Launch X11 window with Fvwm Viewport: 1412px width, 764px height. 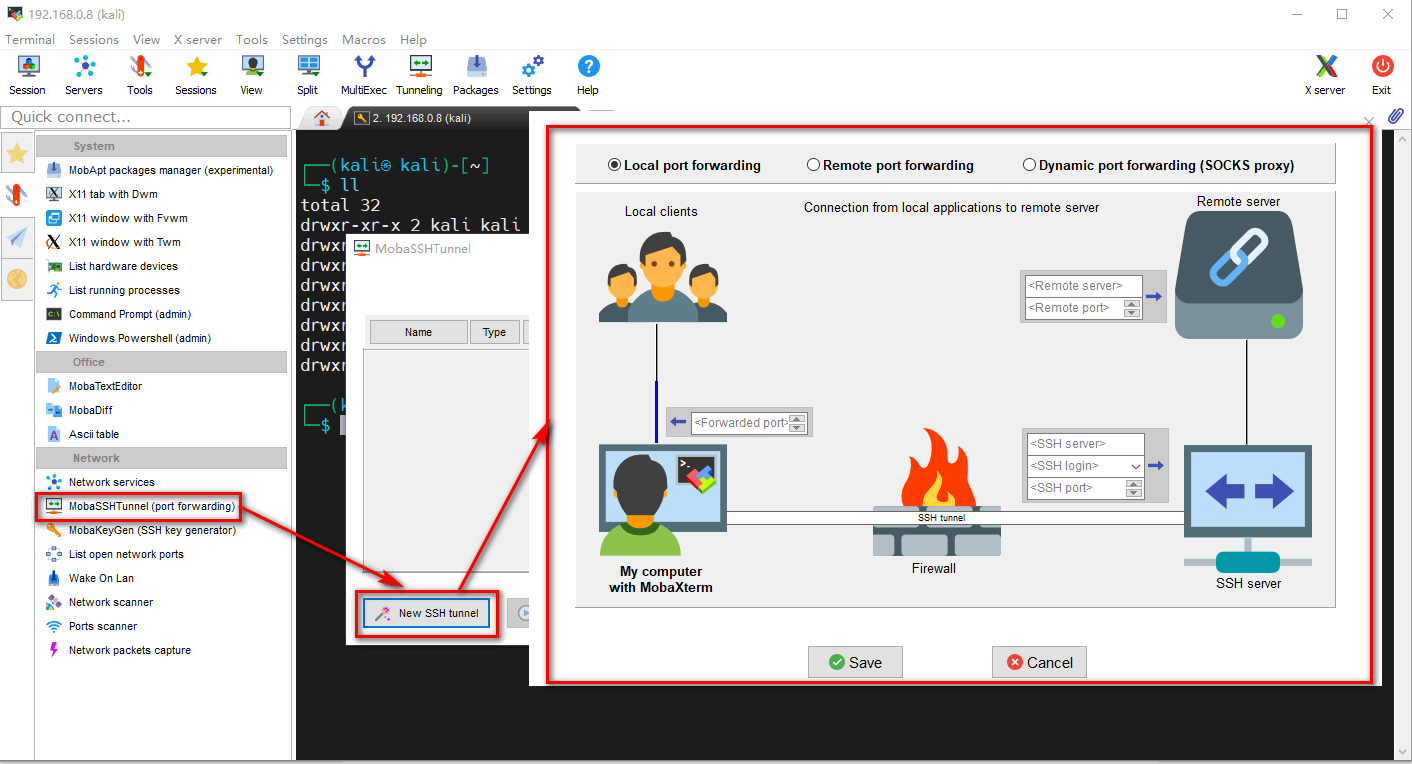point(118,218)
